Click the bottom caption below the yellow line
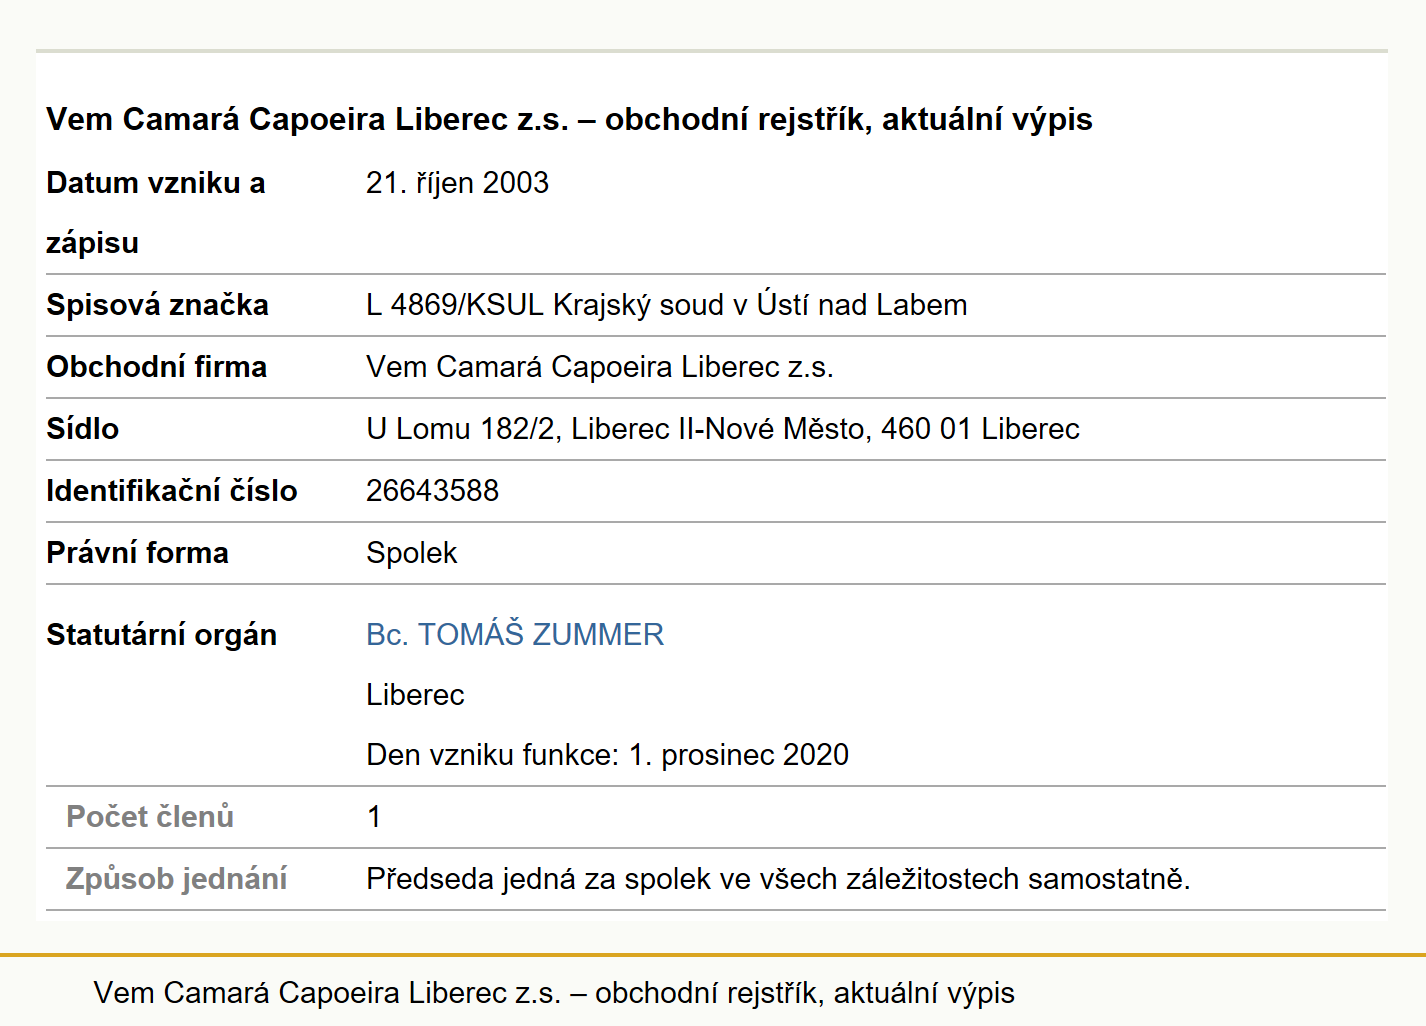The height and width of the screenshot is (1026, 1426). tap(554, 993)
